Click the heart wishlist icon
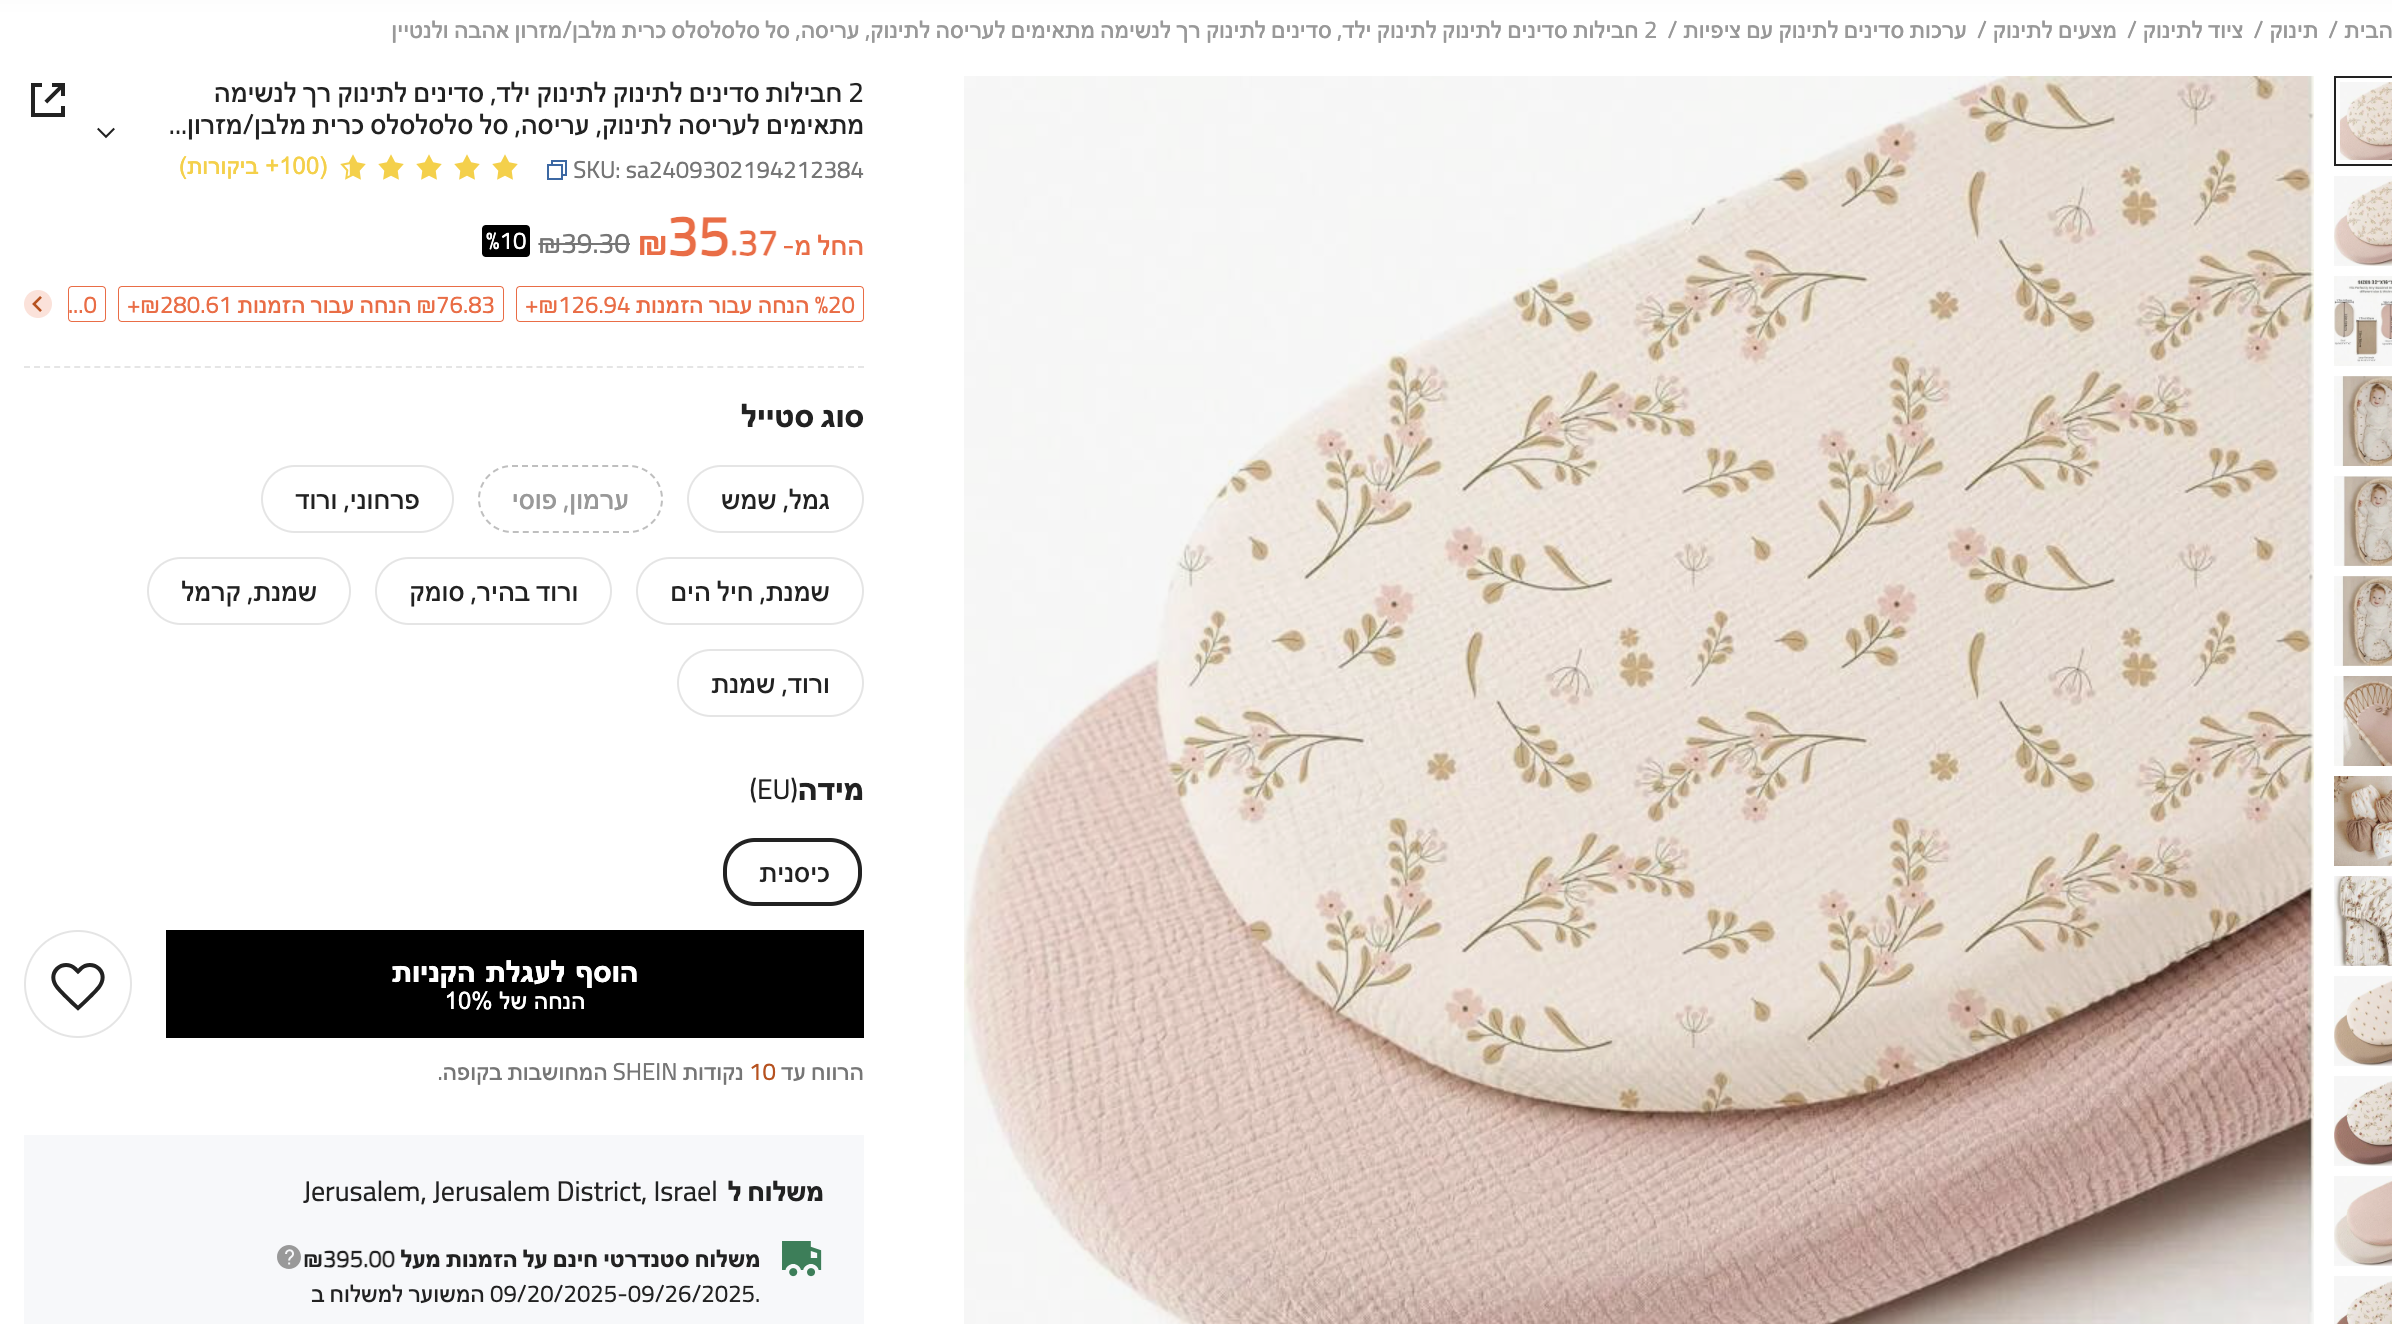 coord(78,985)
